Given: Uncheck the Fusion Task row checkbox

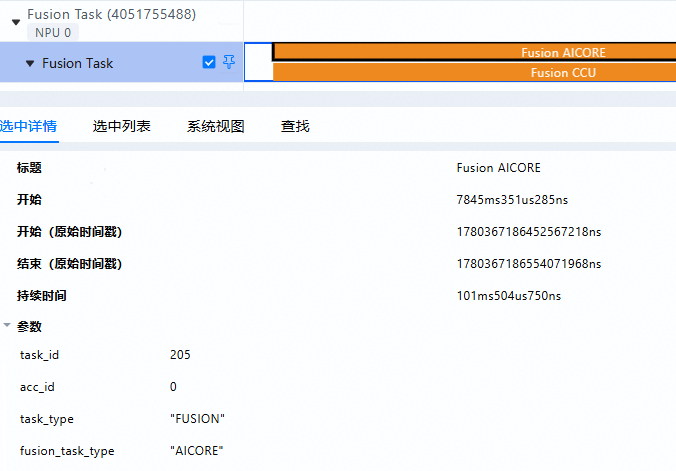Looking at the screenshot, I should click(x=209, y=62).
